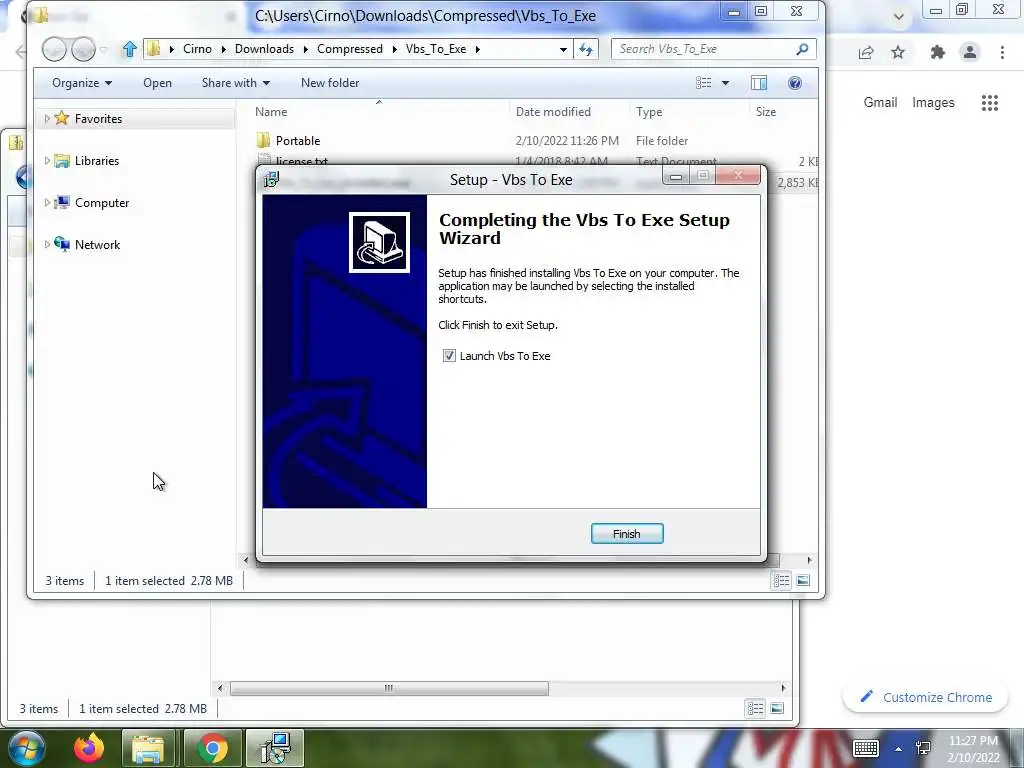Select Vbs_To_Exe in the address breadcrumb

coord(436,49)
